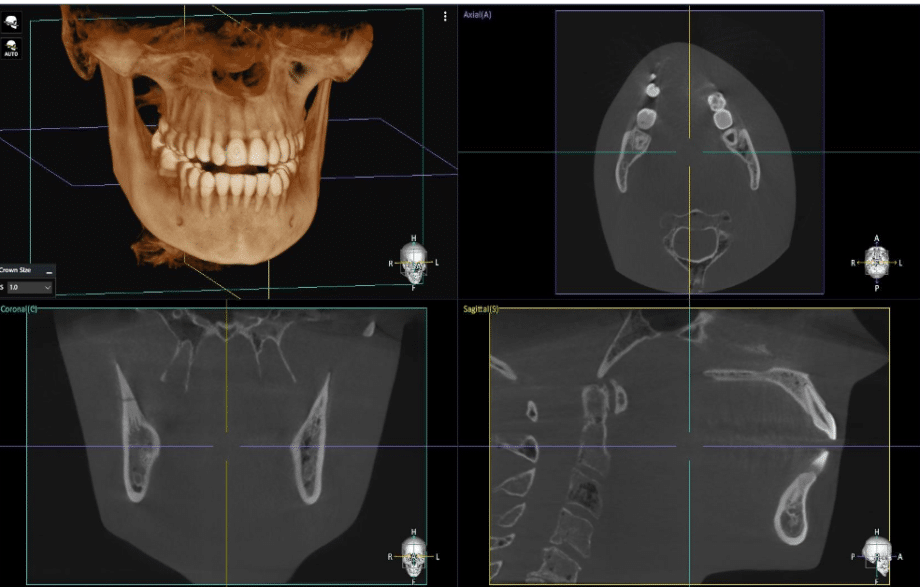The height and width of the screenshot is (587, 920).
Task: Click the orientation skull in the Axial view
Action: (x=877, y=260)
